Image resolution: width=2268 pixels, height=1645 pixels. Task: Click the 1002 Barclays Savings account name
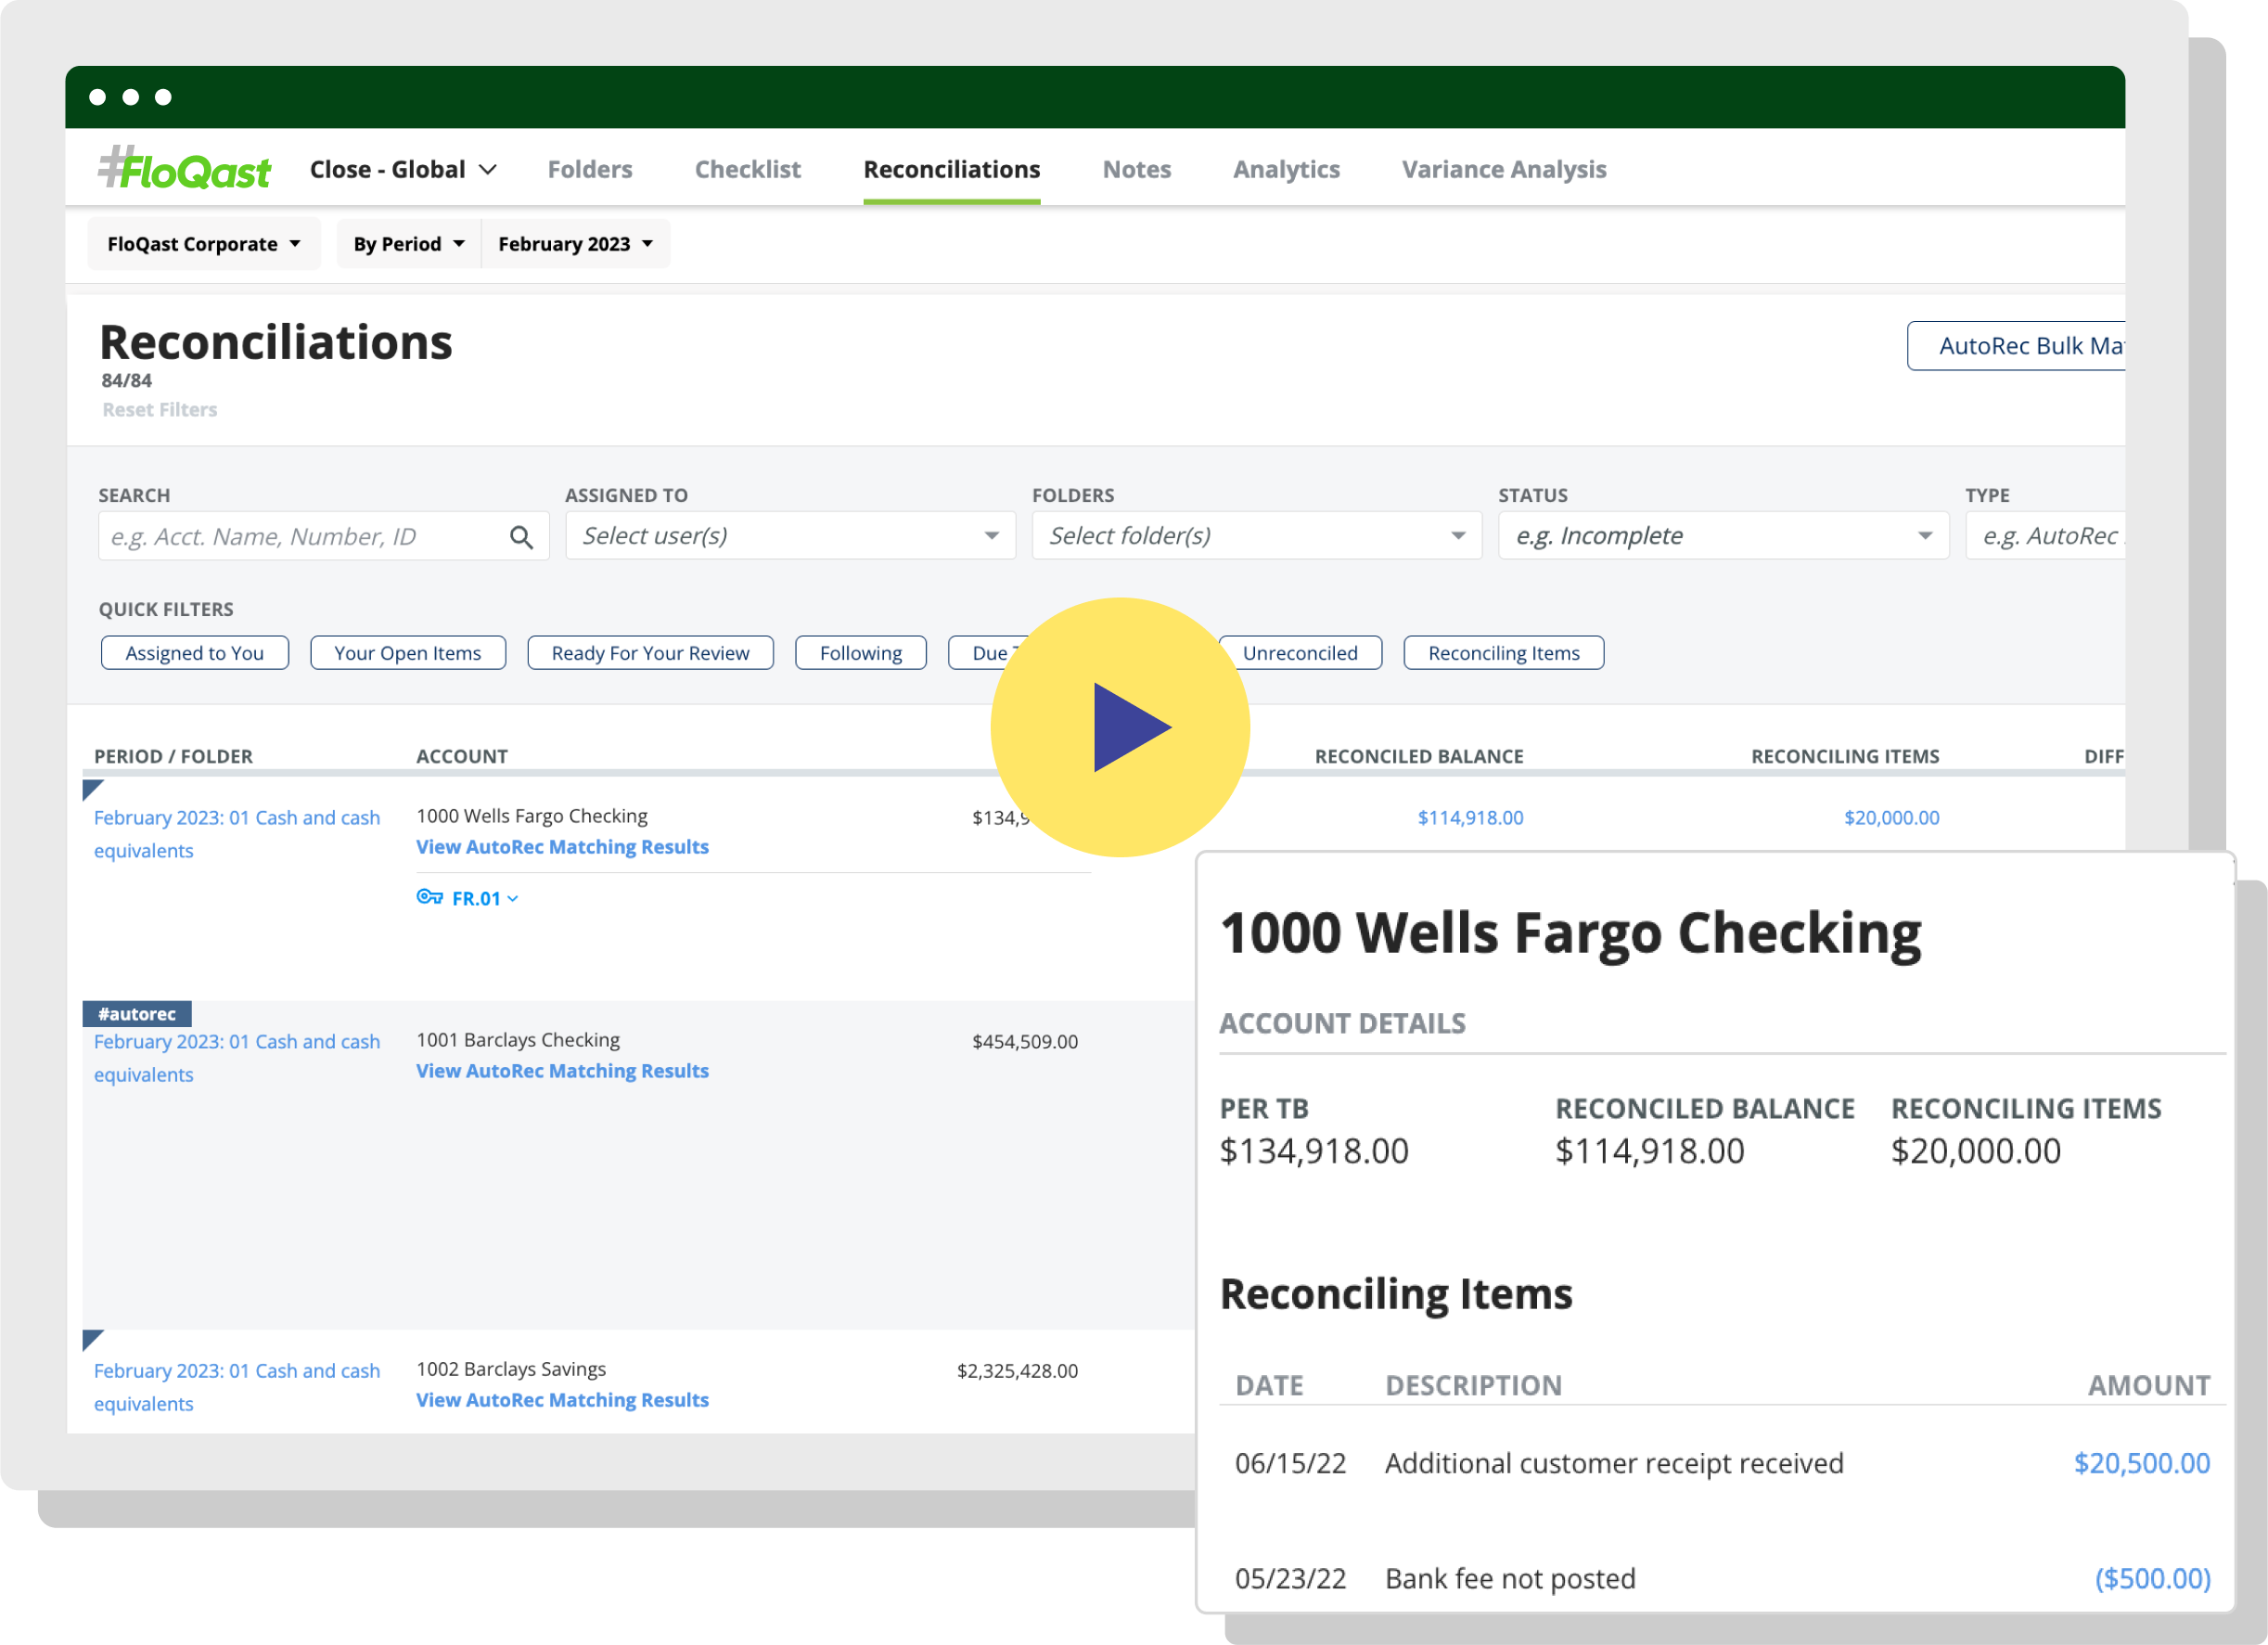pyautogui.click(x=511, y=1369)
